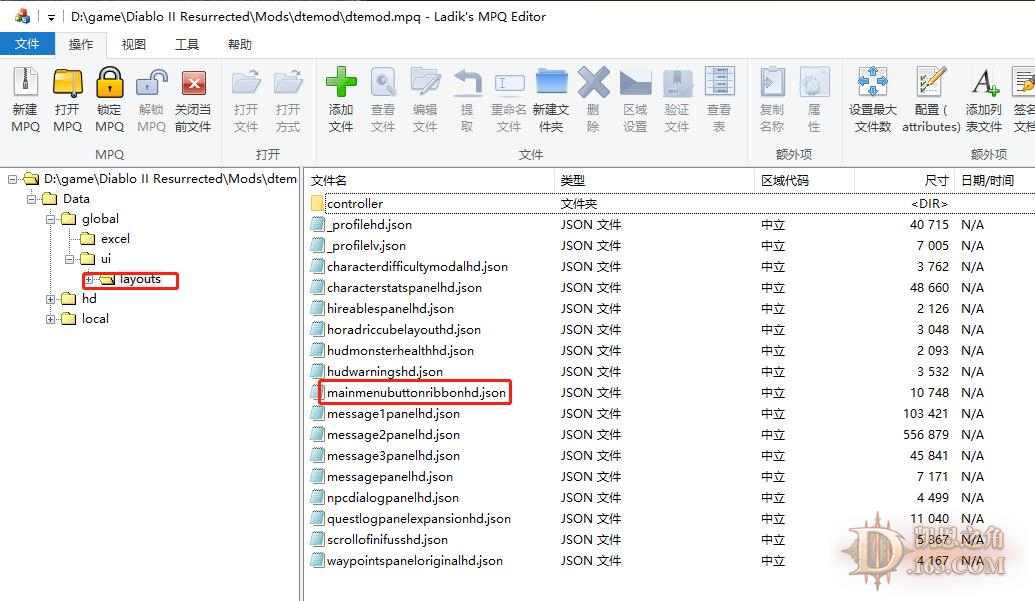Select questlogpanelexpansionhd.json in the list
This screenshot has width=1035, height=601.
pyautogui.click(x=418, y=519)
